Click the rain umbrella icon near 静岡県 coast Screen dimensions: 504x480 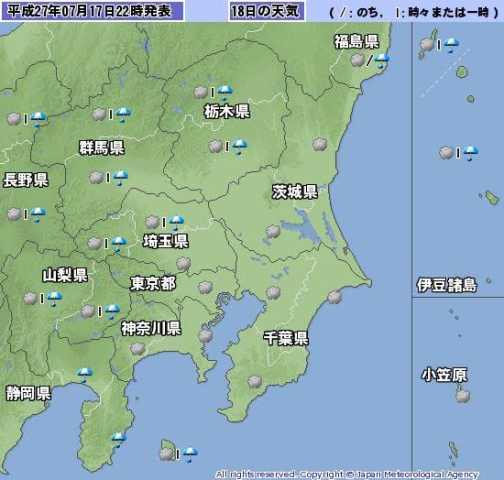(x=85, y=375)
